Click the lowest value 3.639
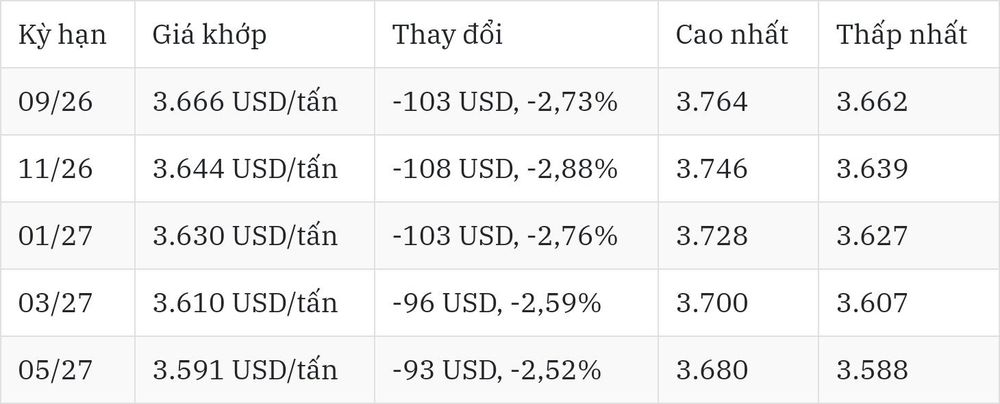 coord(872,169)
